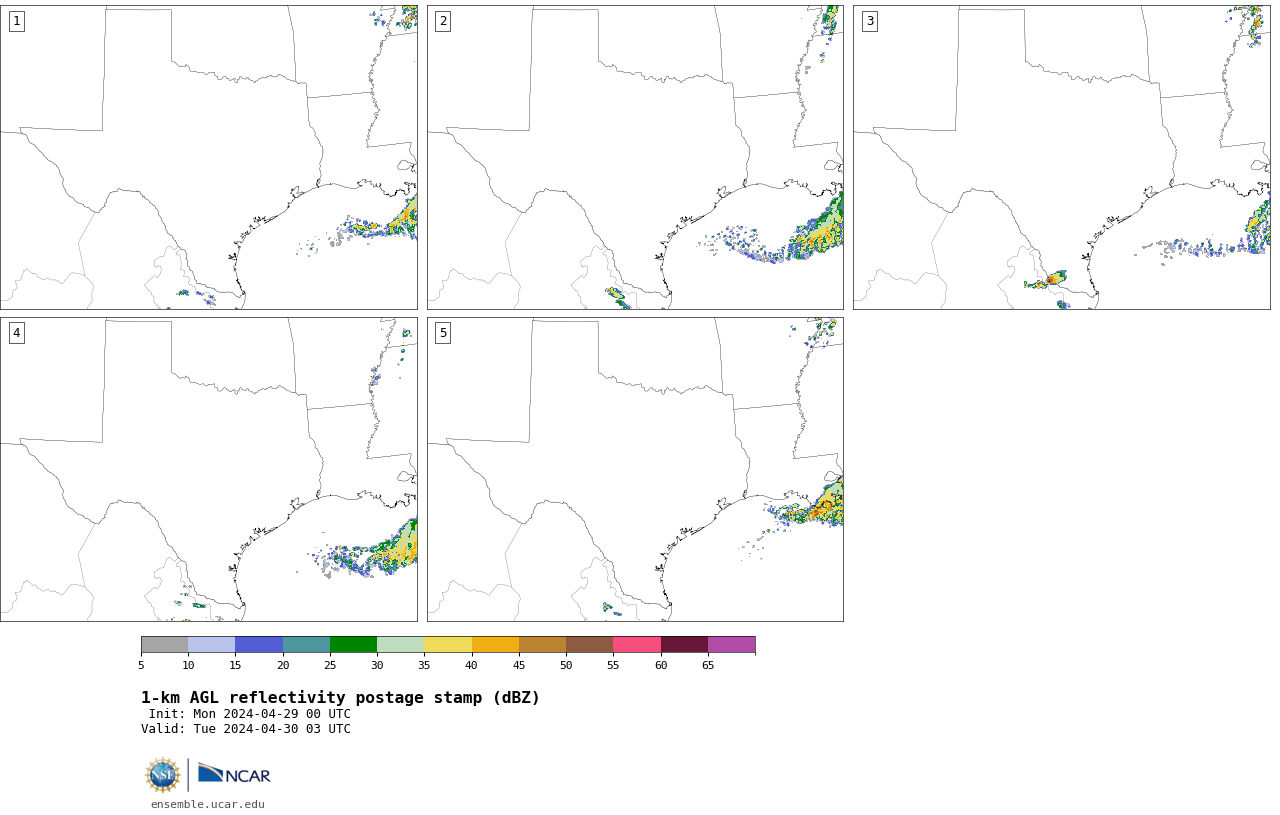
Task: Click the colorbar tick label 50
Action: 566,666
